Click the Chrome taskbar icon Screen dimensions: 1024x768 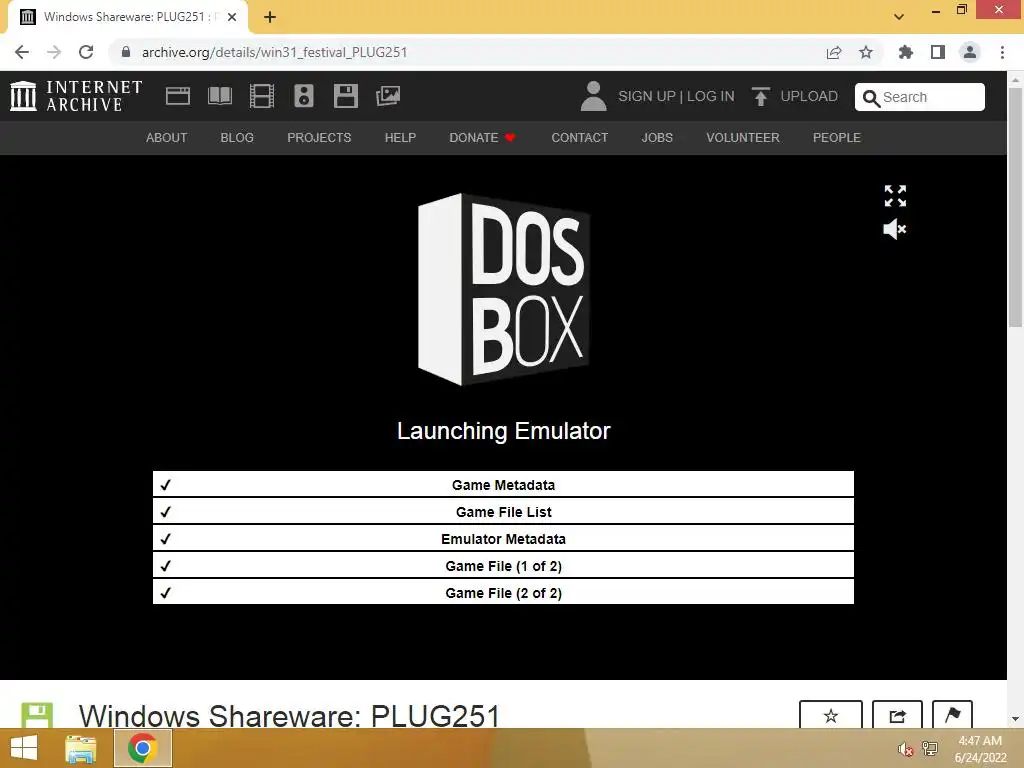142,748
